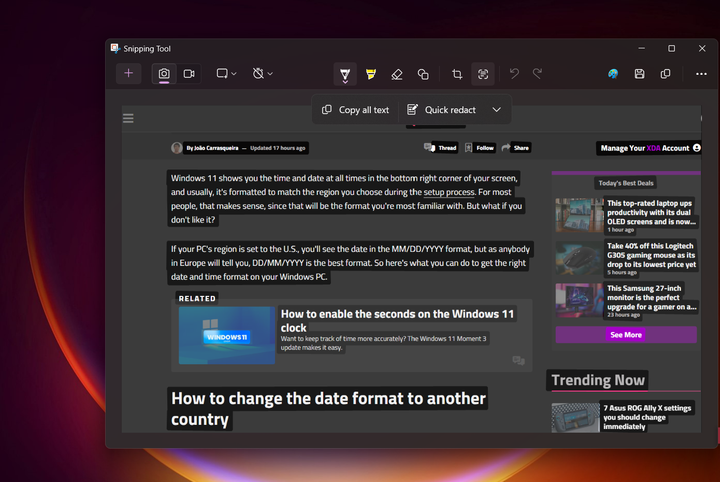The width and height of the screenshot is (720, 482).
Task: Close the Snipping Tool window
Action: tap(702, 48)
